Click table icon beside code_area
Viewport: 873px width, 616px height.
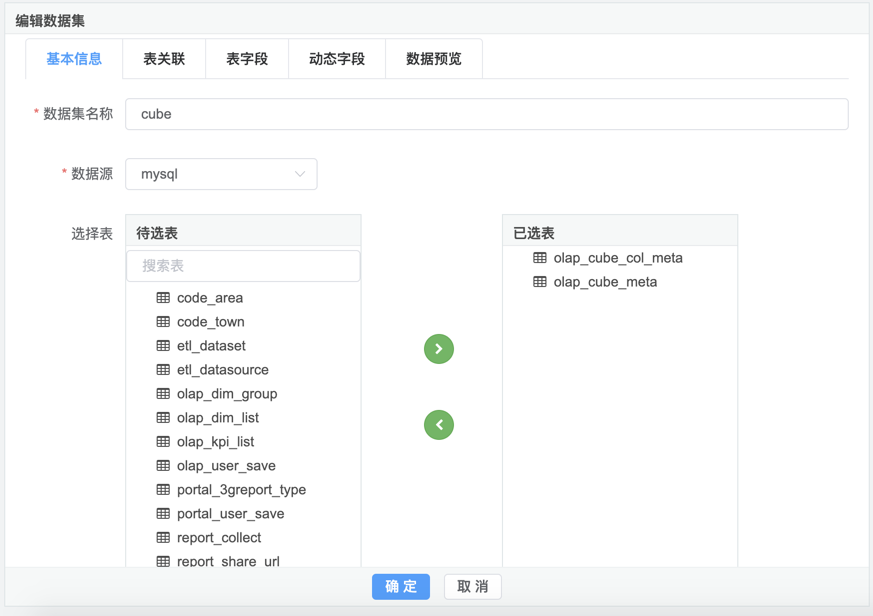[x=163, y=298]
